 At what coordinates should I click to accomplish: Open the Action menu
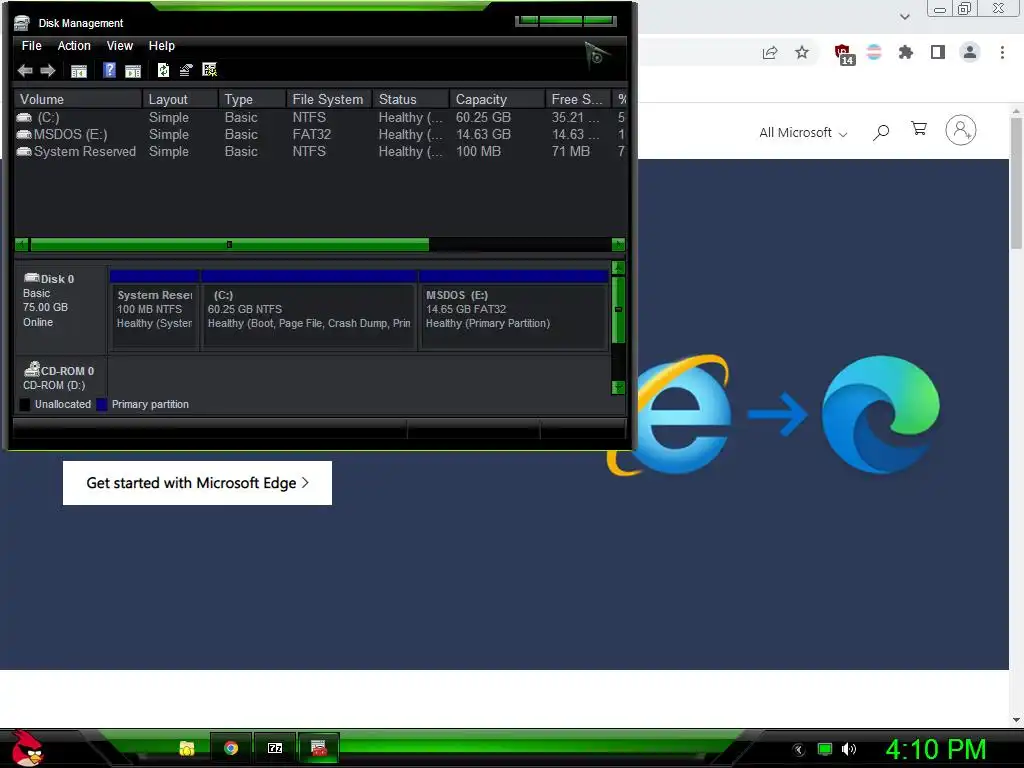point(74,46)
